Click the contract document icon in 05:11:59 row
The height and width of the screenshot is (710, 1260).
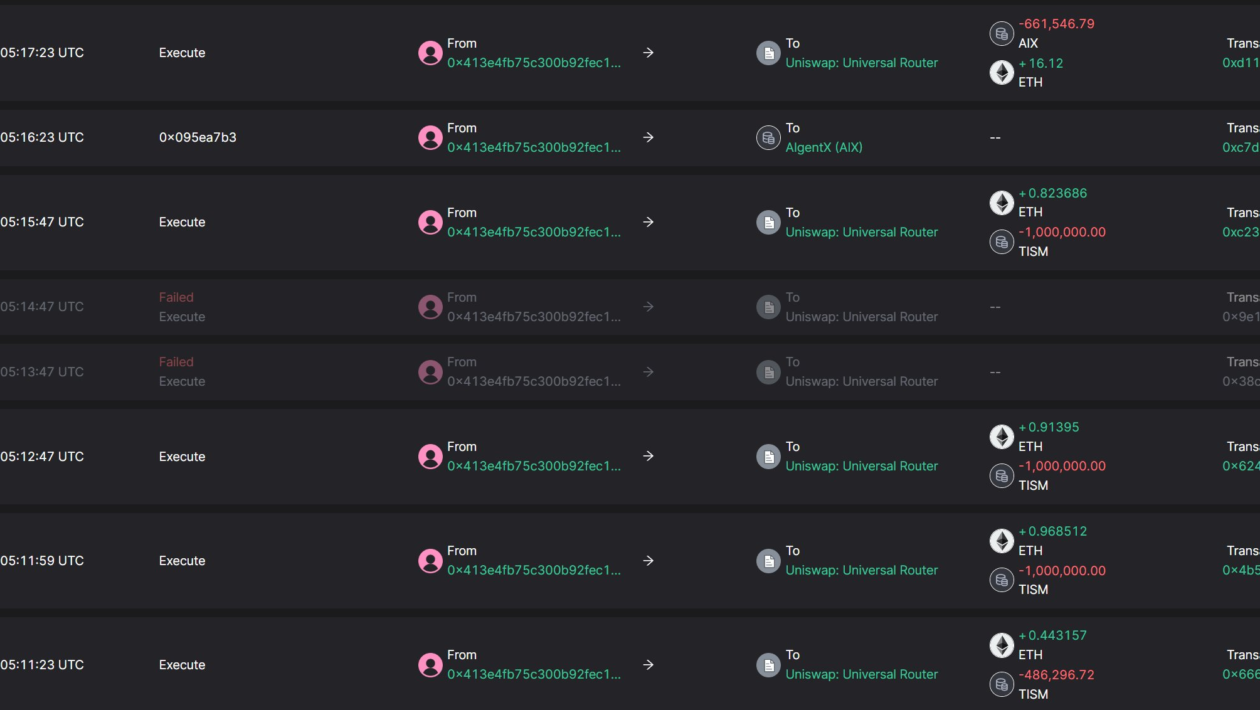768,561
